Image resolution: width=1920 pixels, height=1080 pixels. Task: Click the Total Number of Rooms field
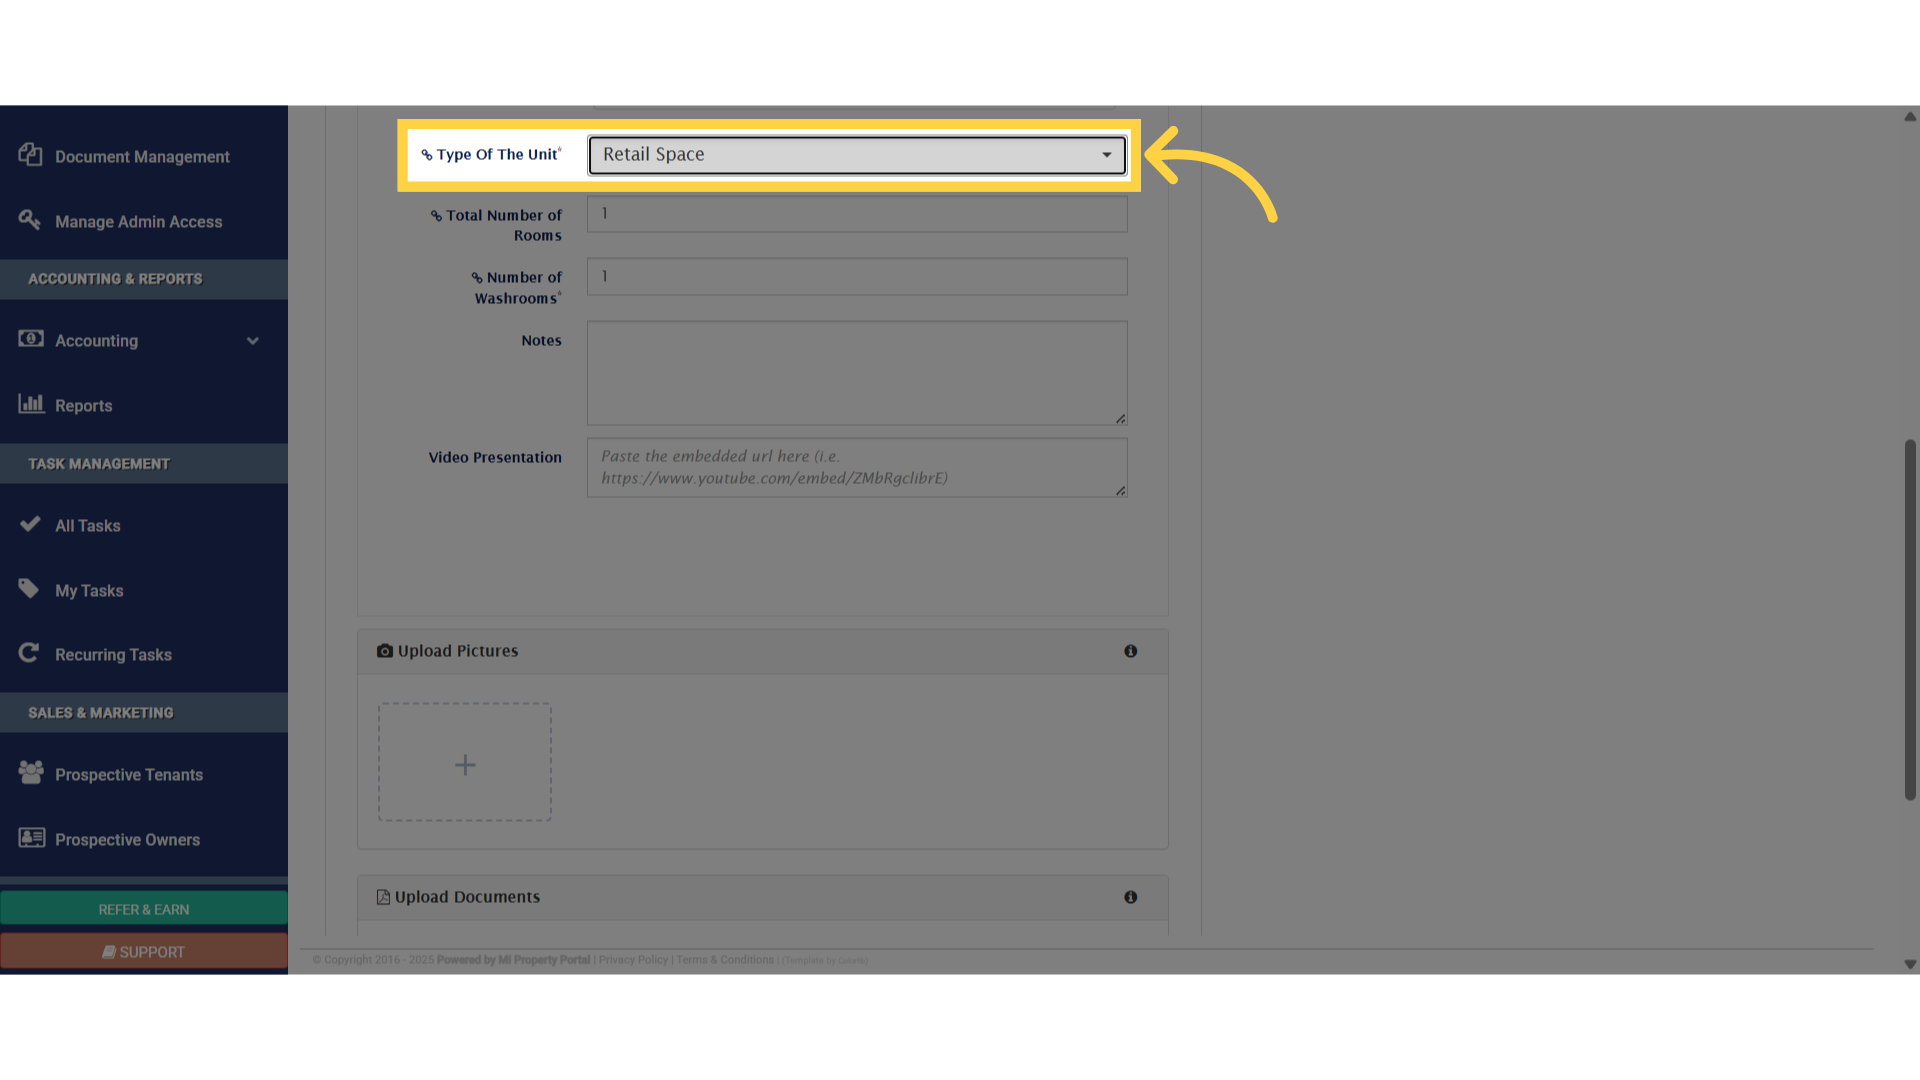point(857,214)
